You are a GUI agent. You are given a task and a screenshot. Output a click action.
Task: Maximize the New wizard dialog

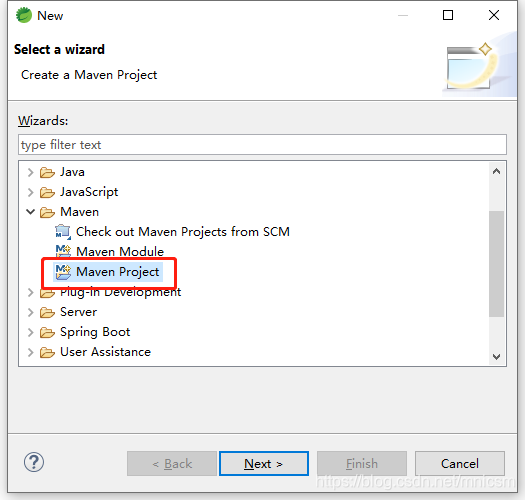coord(448,15)
